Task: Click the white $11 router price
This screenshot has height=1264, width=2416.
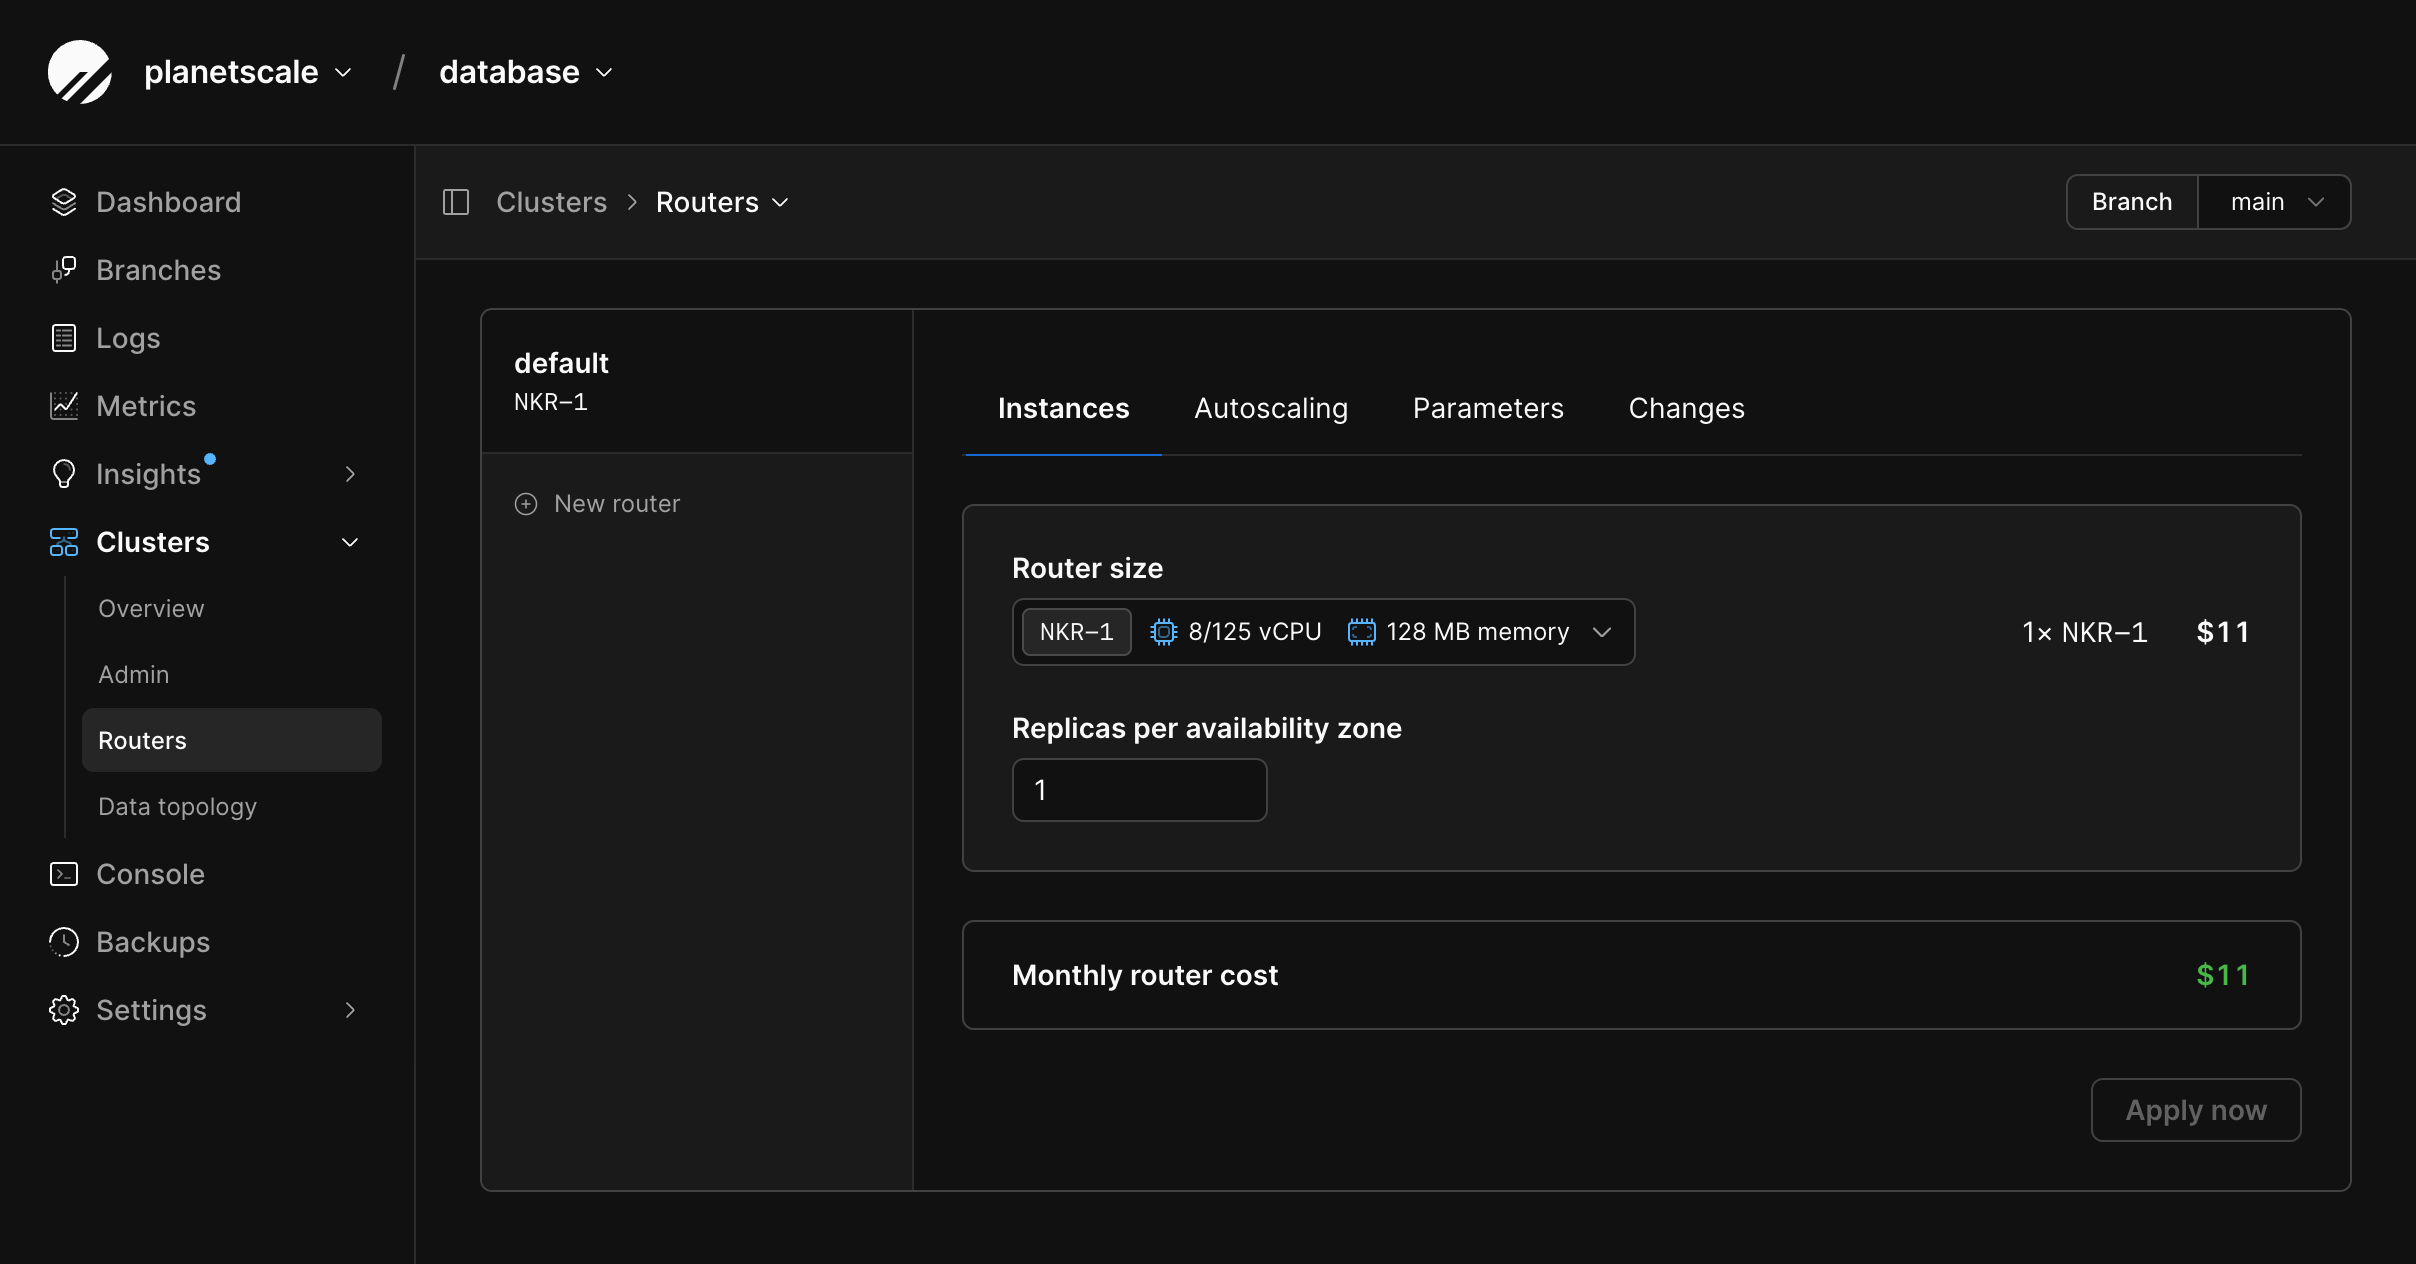Action: pos(2223,632)
